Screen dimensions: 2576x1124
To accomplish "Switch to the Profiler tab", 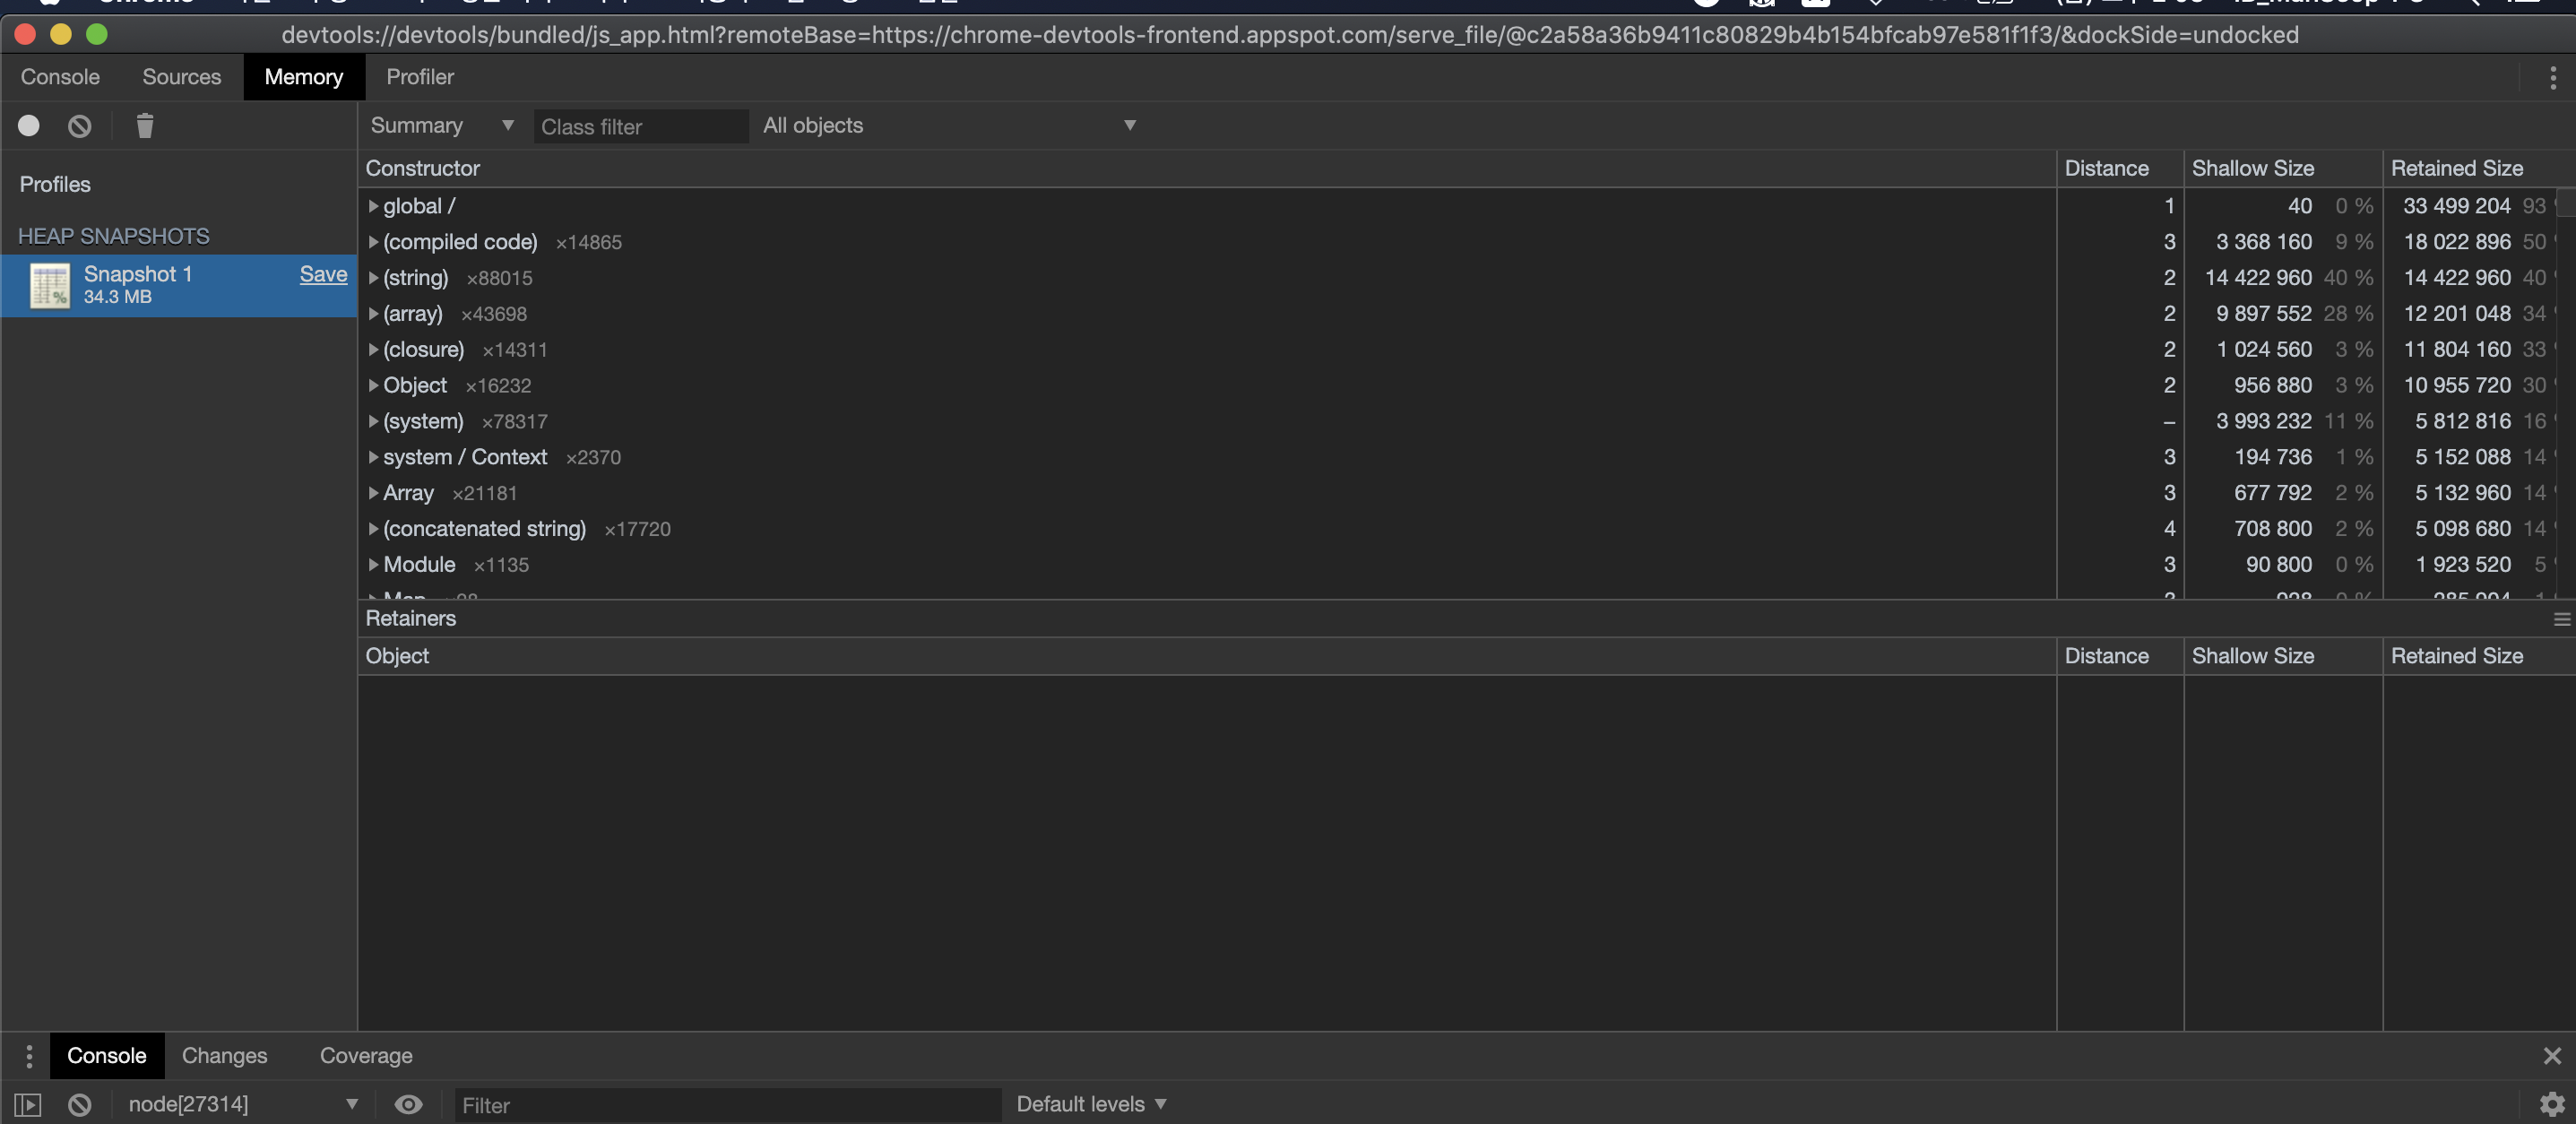I will click(x=420, y=77).
